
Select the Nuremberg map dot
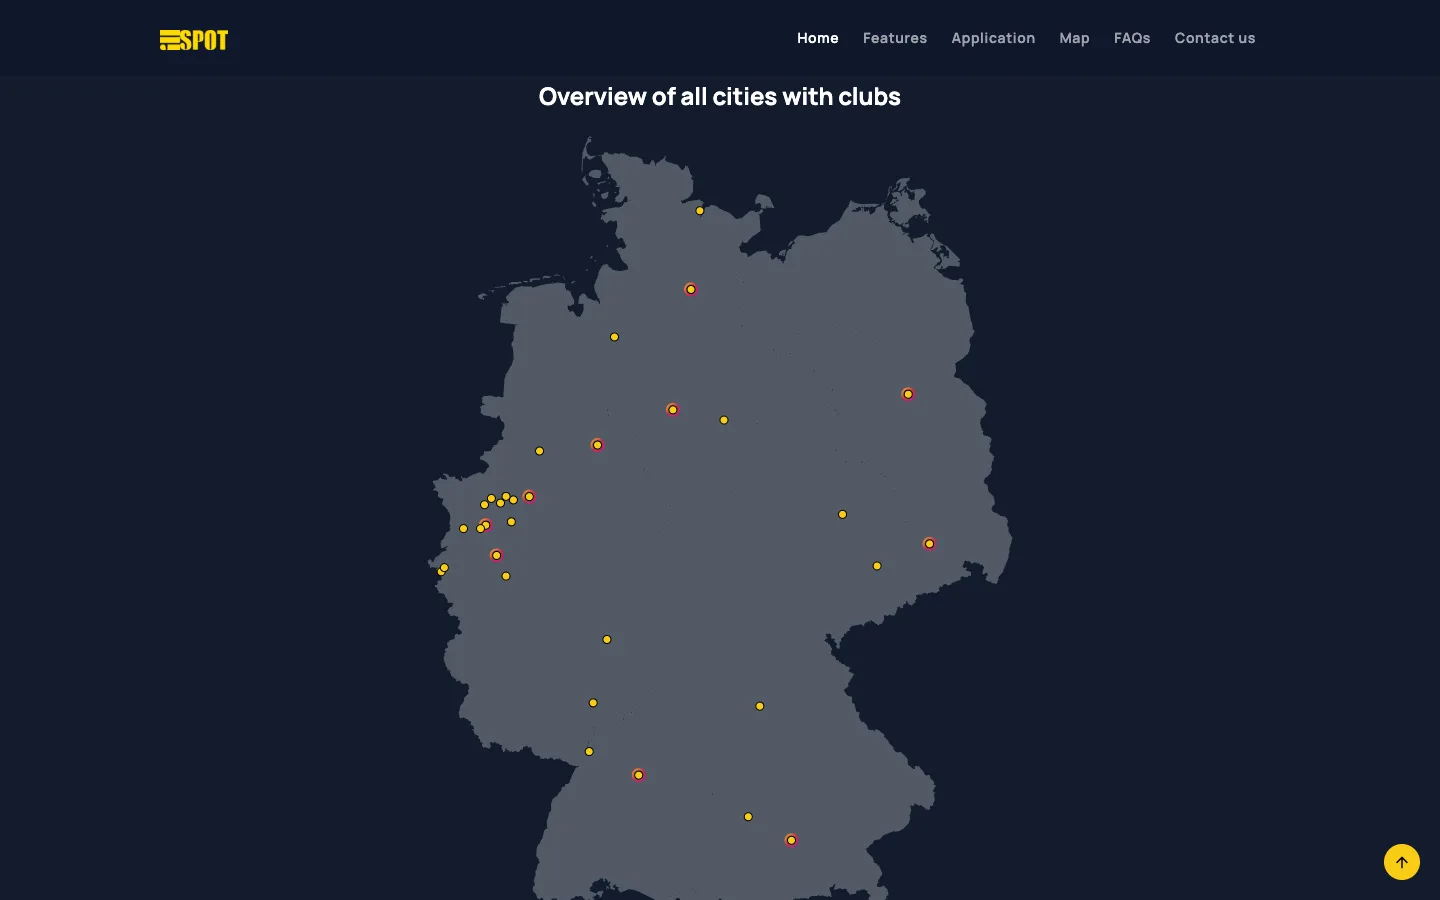click(x=760, y=706)
